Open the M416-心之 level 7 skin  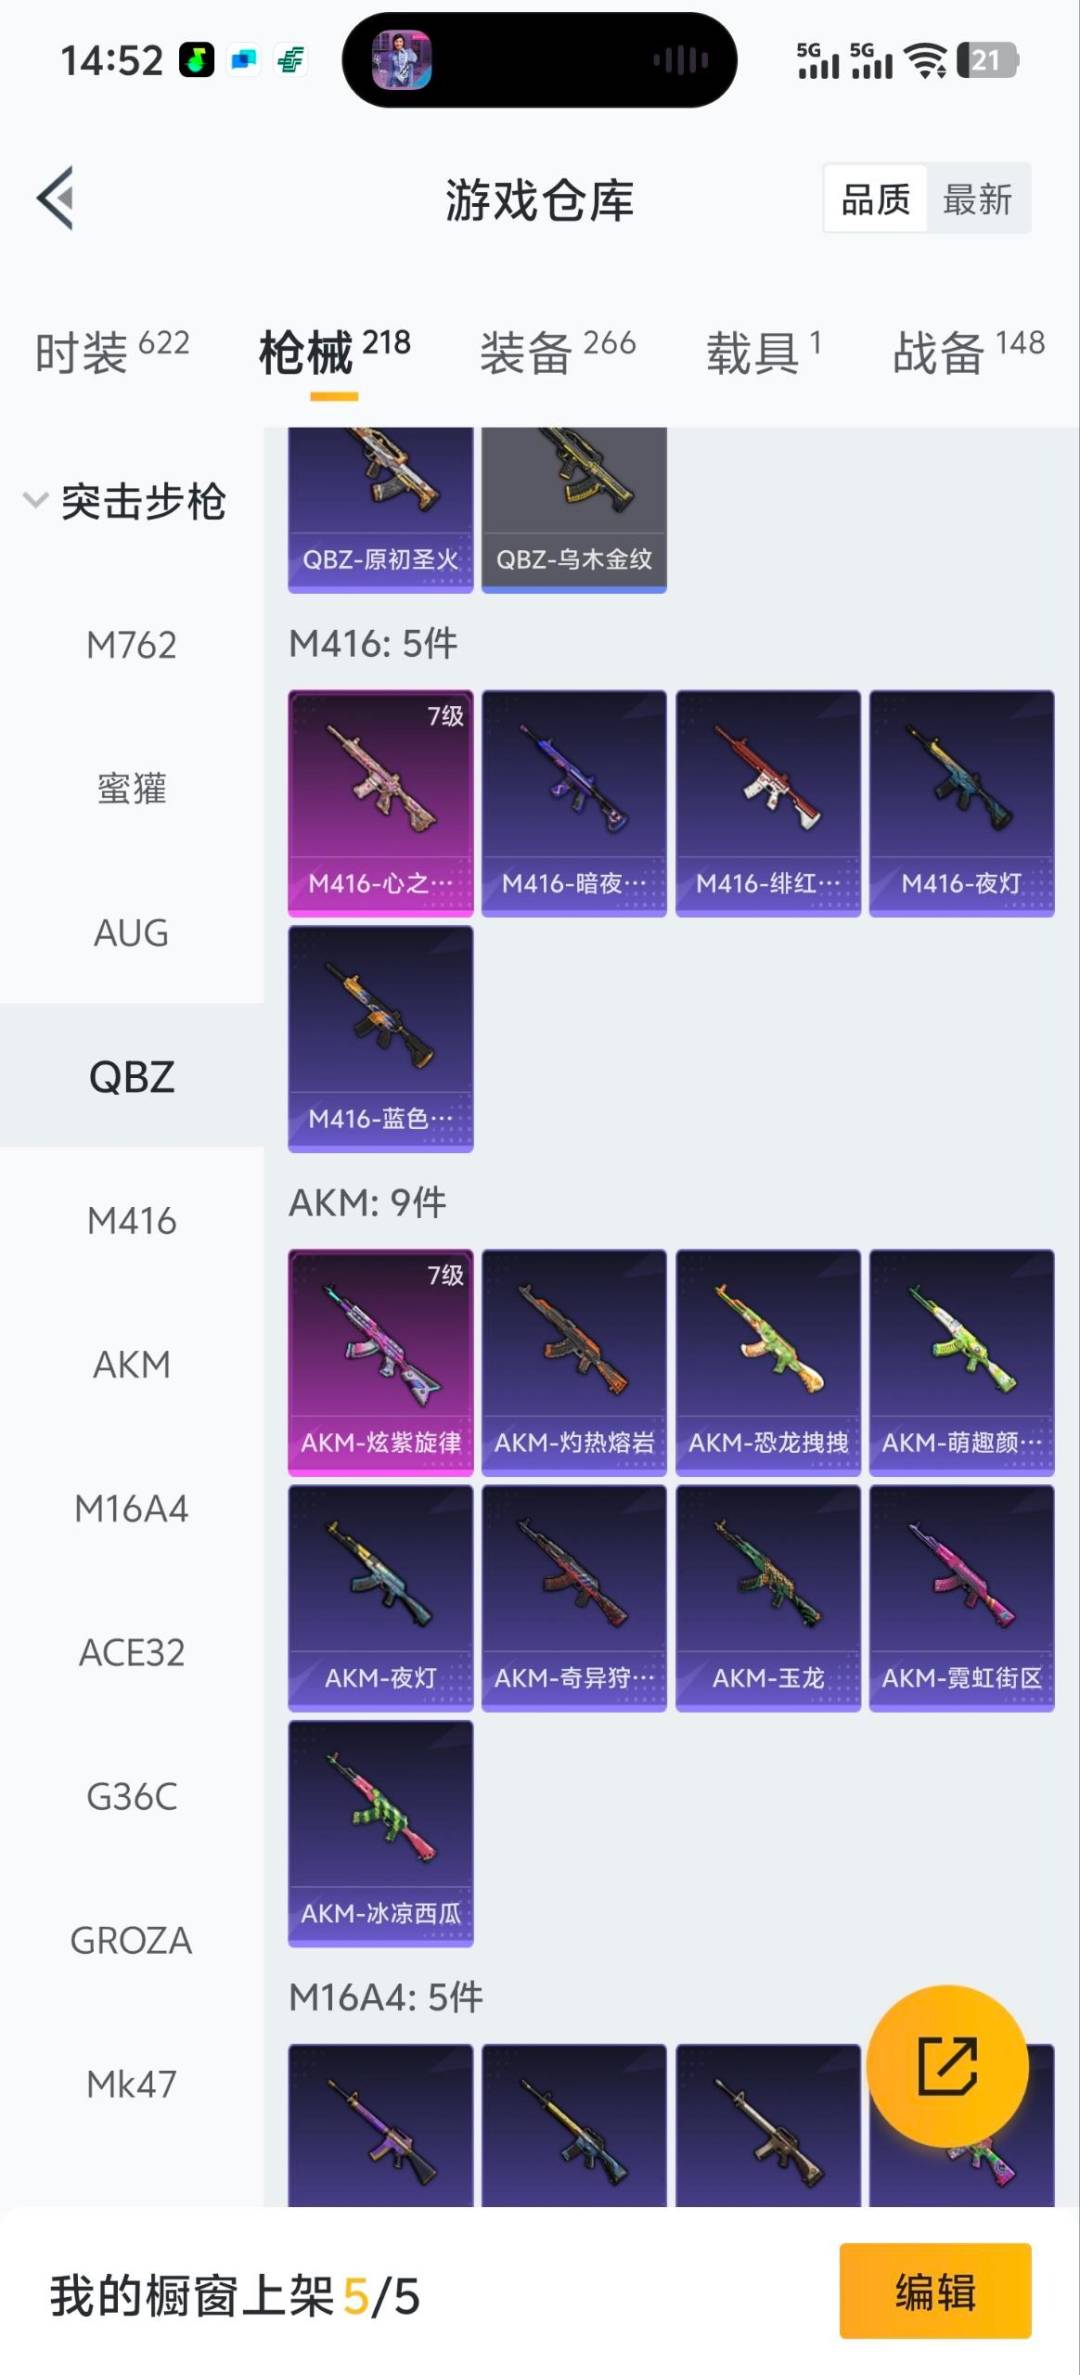(380, 803)
